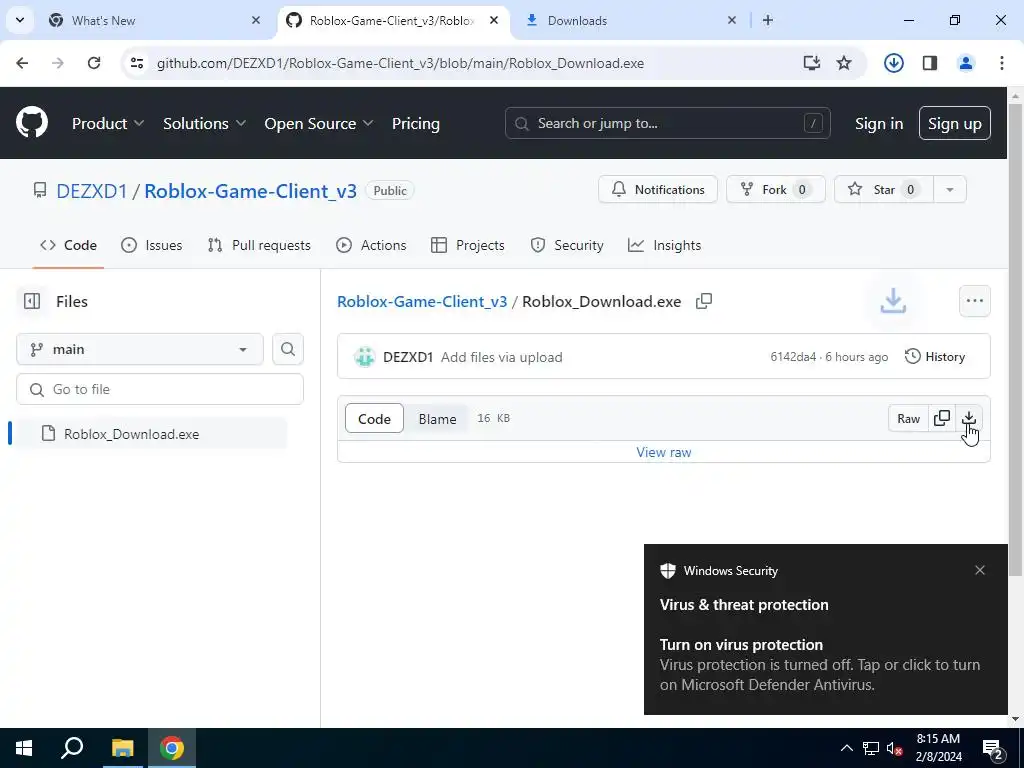Screen dimensions: 1024x768
Task: Select the Code repository tab
Action: (x=68, y=246)
